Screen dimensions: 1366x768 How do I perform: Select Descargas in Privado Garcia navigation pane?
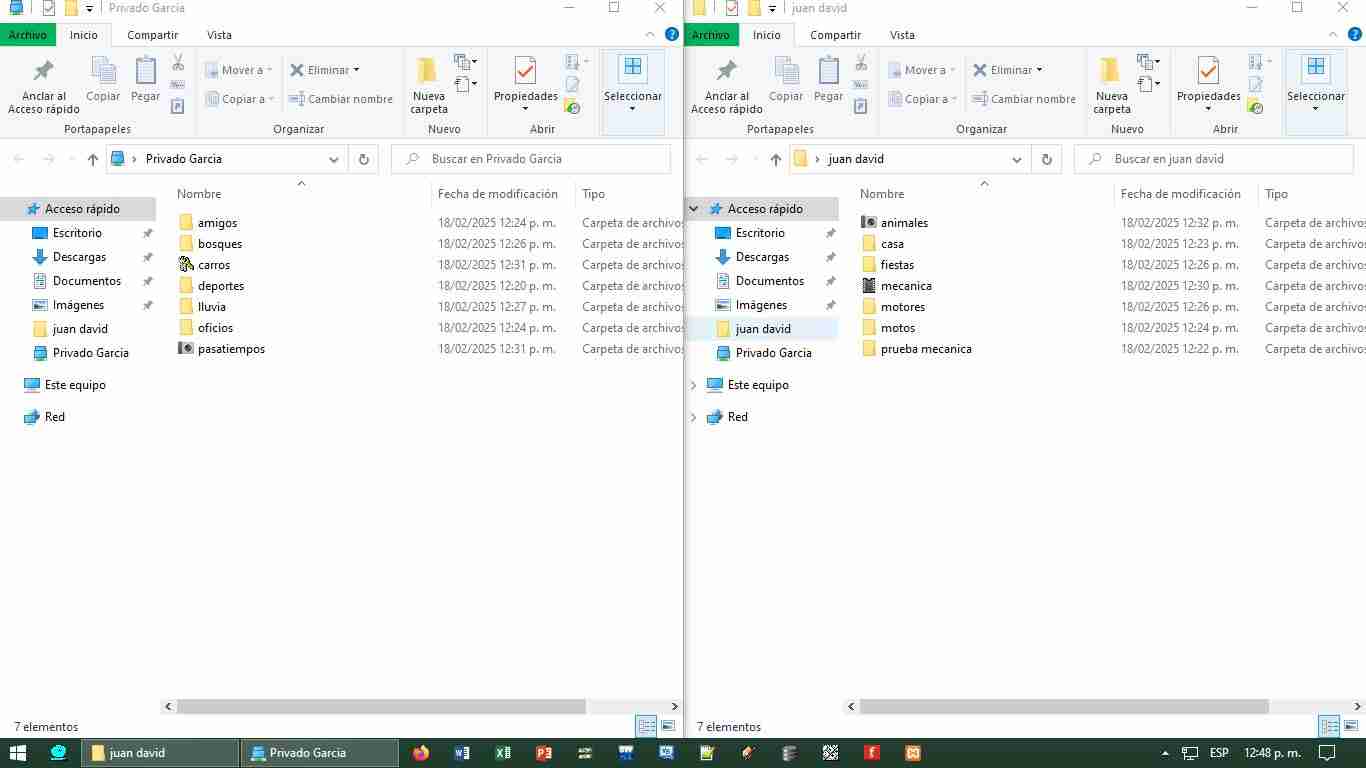pyautogui.click(x=79, y=257)
